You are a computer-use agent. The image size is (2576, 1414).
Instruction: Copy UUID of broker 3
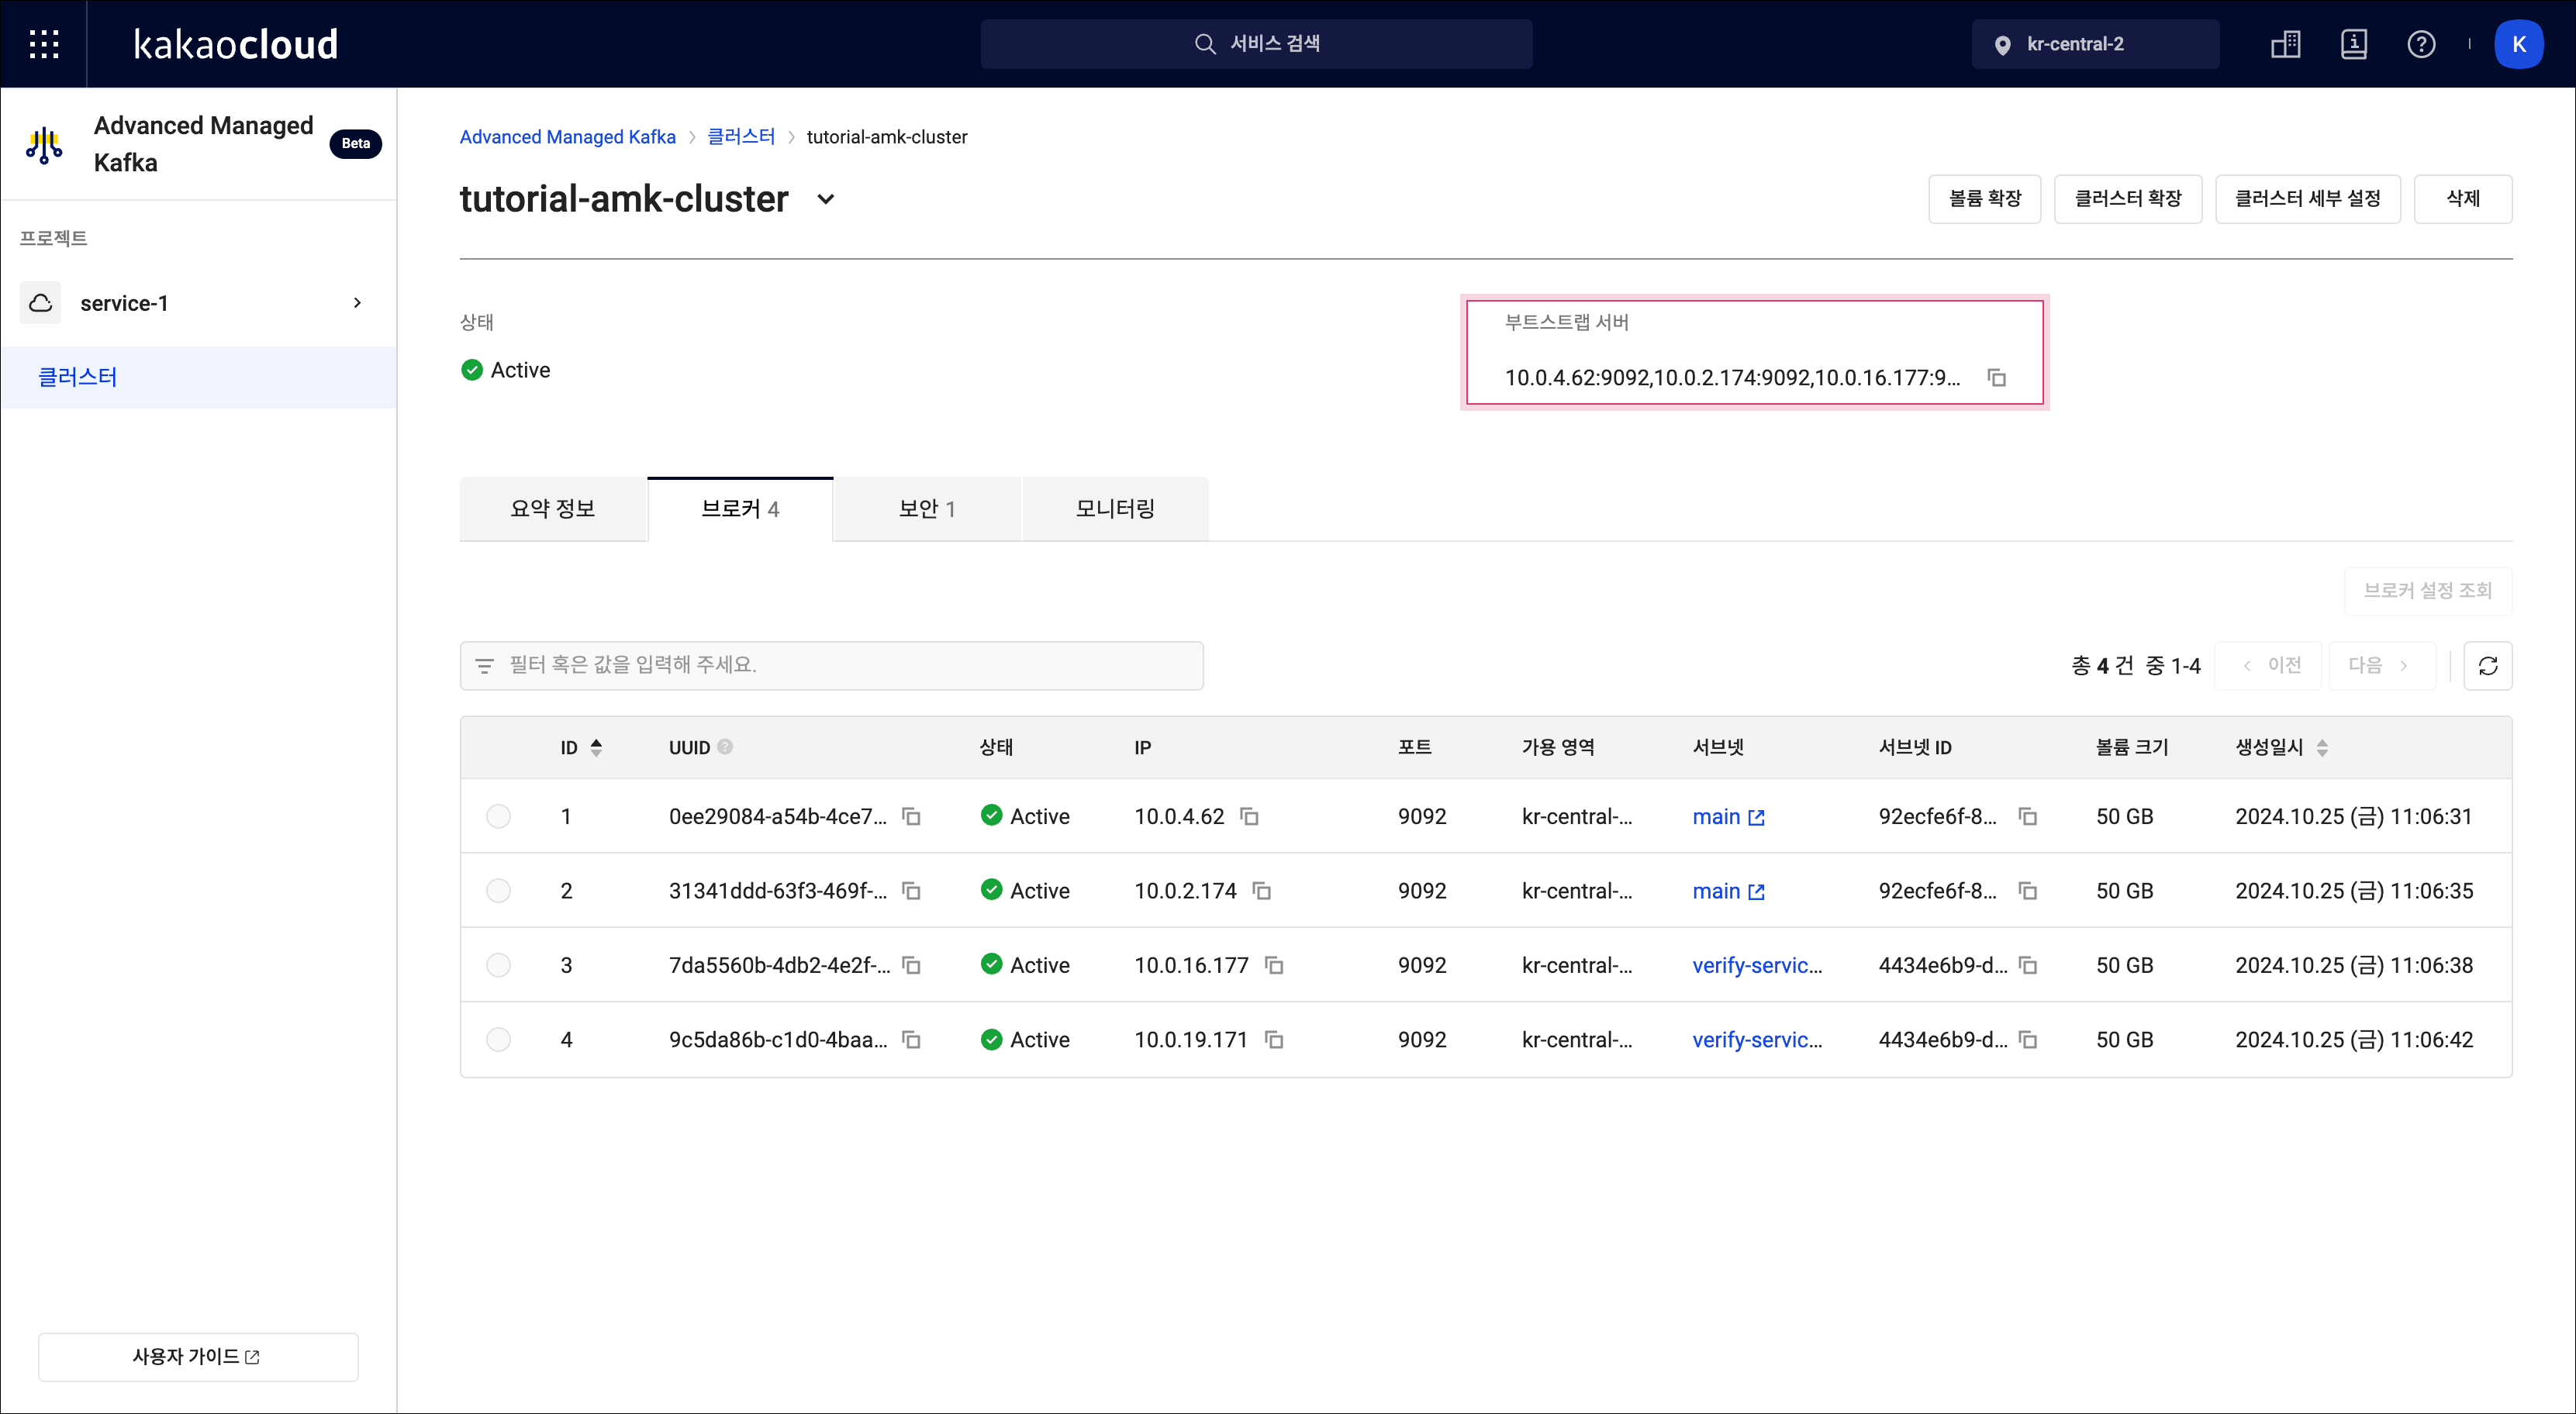coord(911,965)
